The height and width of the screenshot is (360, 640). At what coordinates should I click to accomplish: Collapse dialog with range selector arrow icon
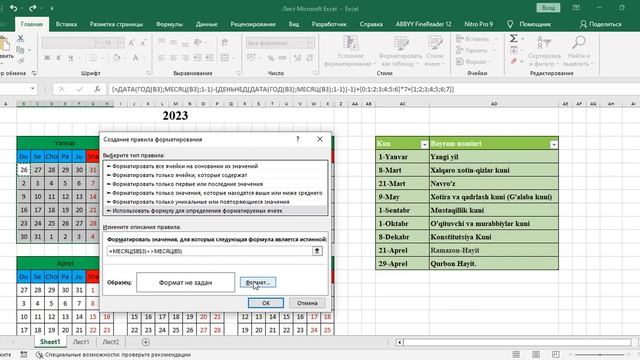pyautogui.click(x=317, y=251)
